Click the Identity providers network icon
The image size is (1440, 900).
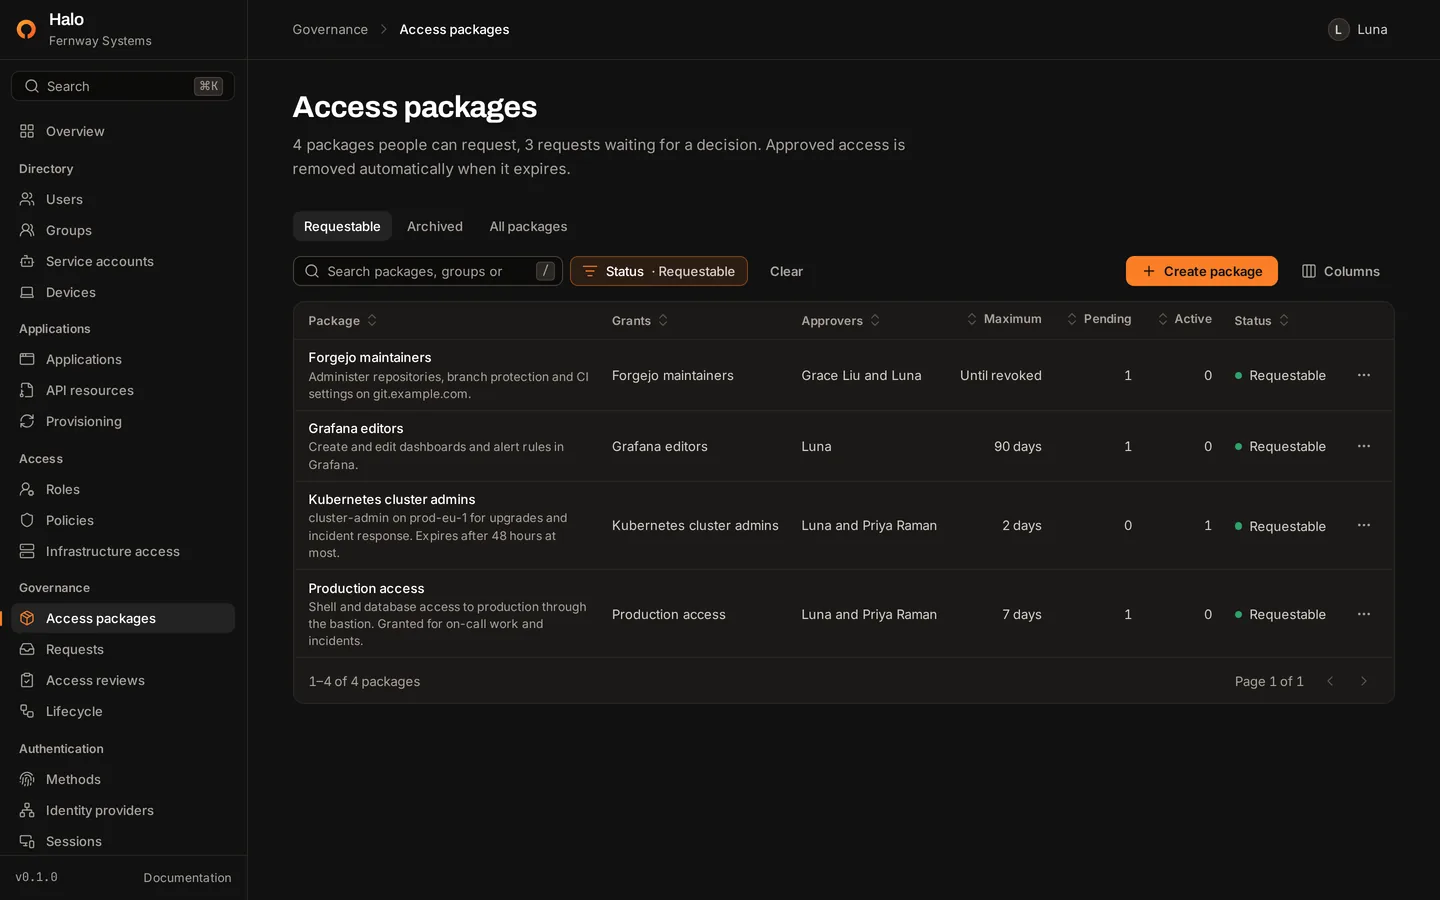coord(27,810)
